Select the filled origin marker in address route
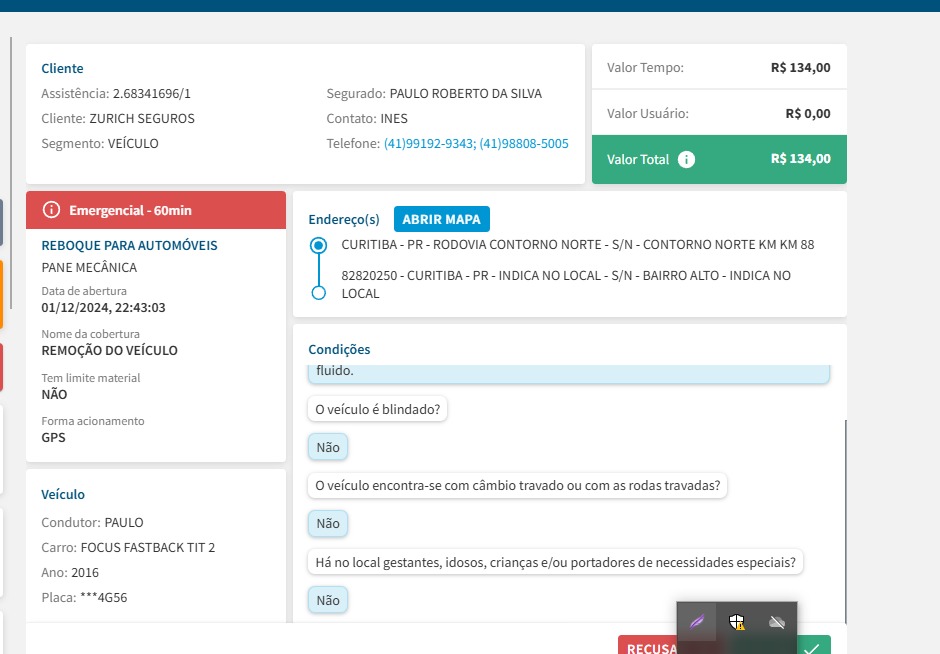 pyautogui.click(x=319, y=245)
